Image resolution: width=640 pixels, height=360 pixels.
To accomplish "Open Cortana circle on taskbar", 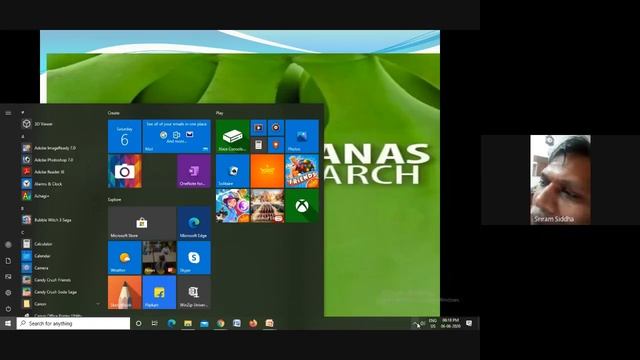I will pos(138,323).
